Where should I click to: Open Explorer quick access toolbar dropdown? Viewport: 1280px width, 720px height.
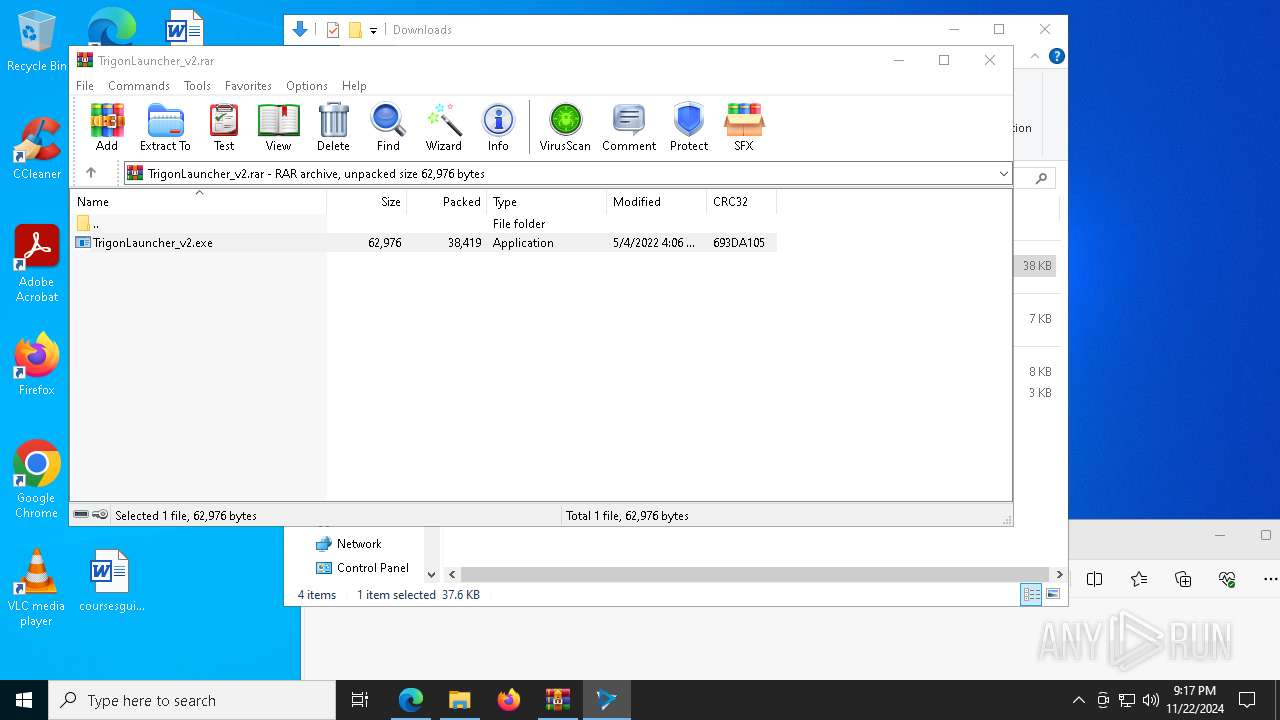click(x=373, y=31)
